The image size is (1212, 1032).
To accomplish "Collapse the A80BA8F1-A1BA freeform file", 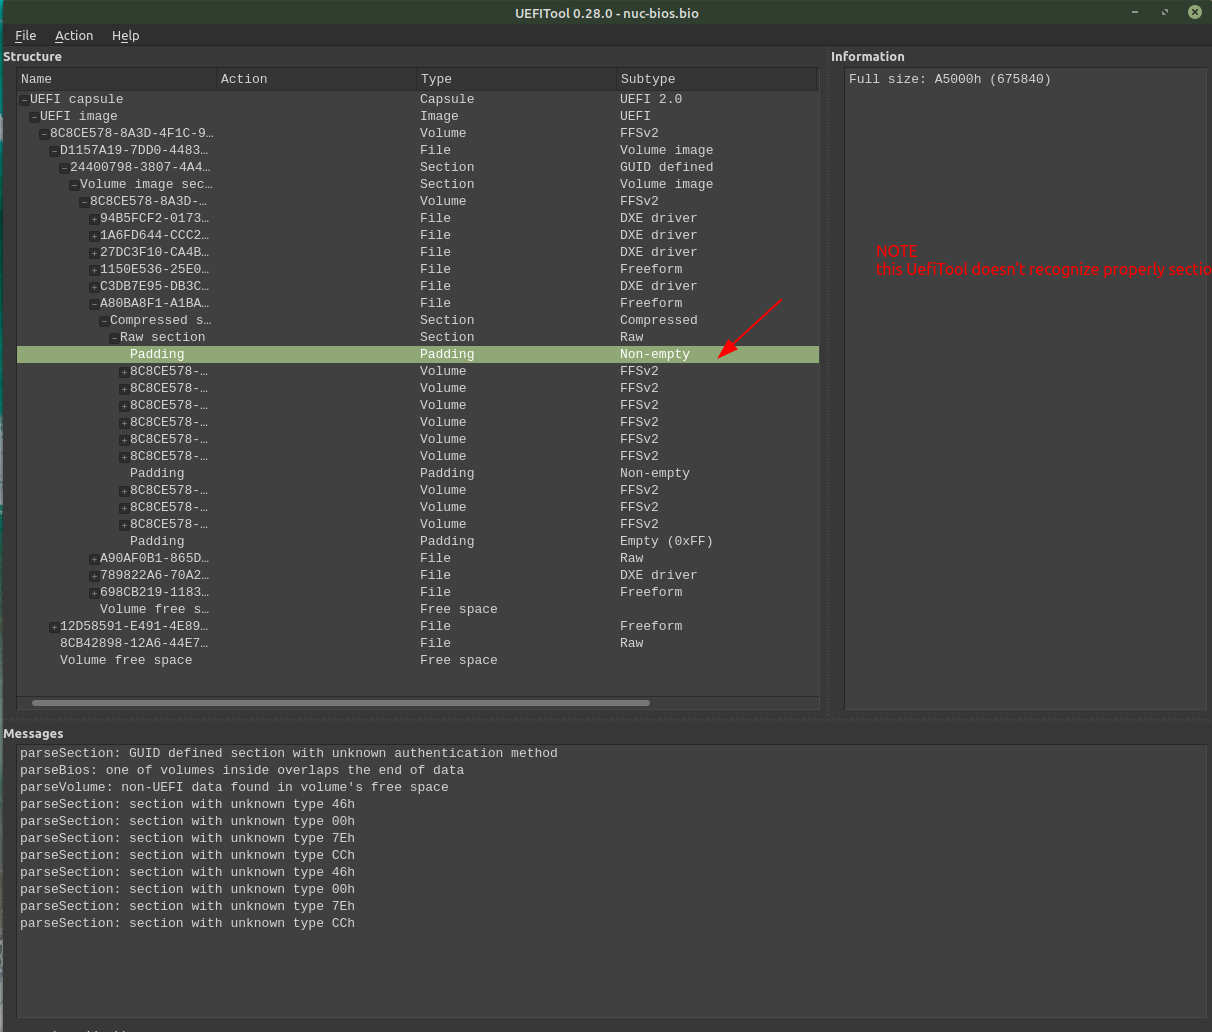I will [x=94, y=304].
